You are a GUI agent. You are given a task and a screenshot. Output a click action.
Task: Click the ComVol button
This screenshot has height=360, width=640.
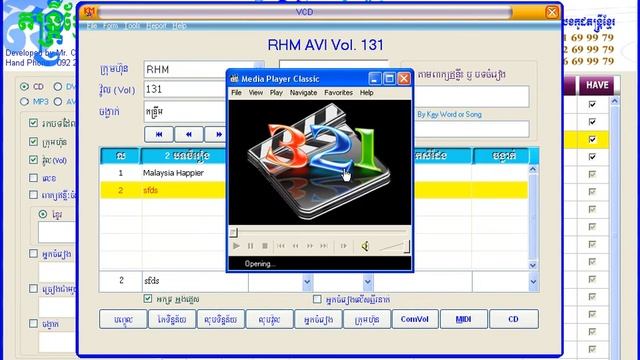coord(415,319)
